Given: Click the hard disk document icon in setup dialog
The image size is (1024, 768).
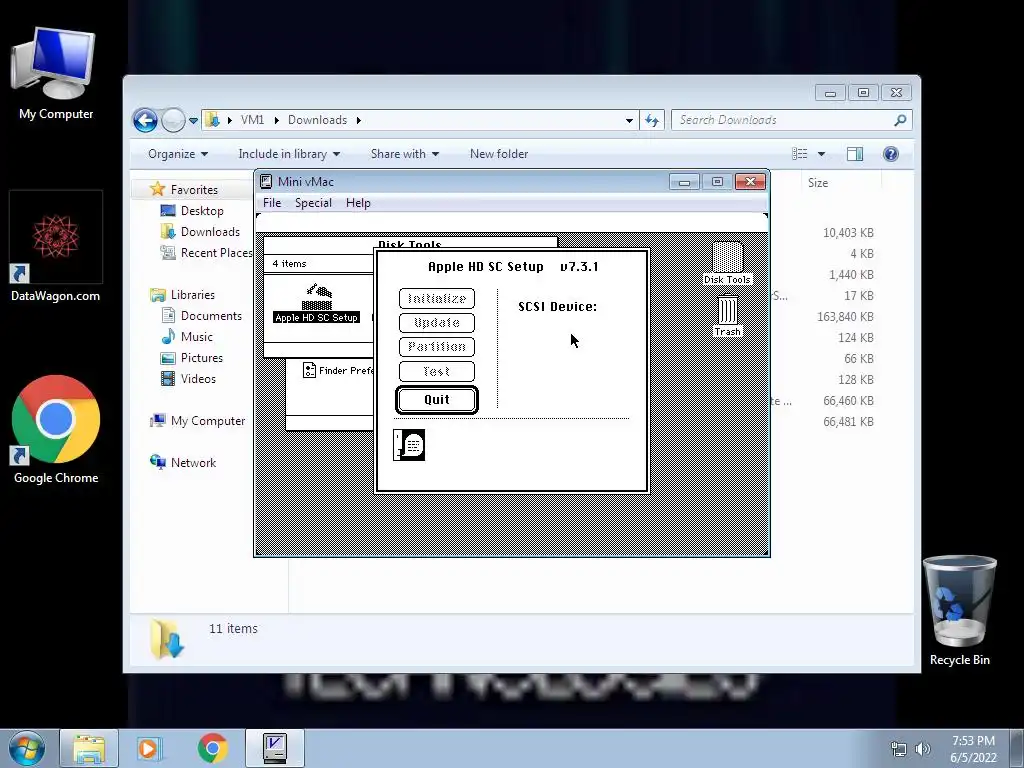Looking at the screenshot, I should coord(409,445).
